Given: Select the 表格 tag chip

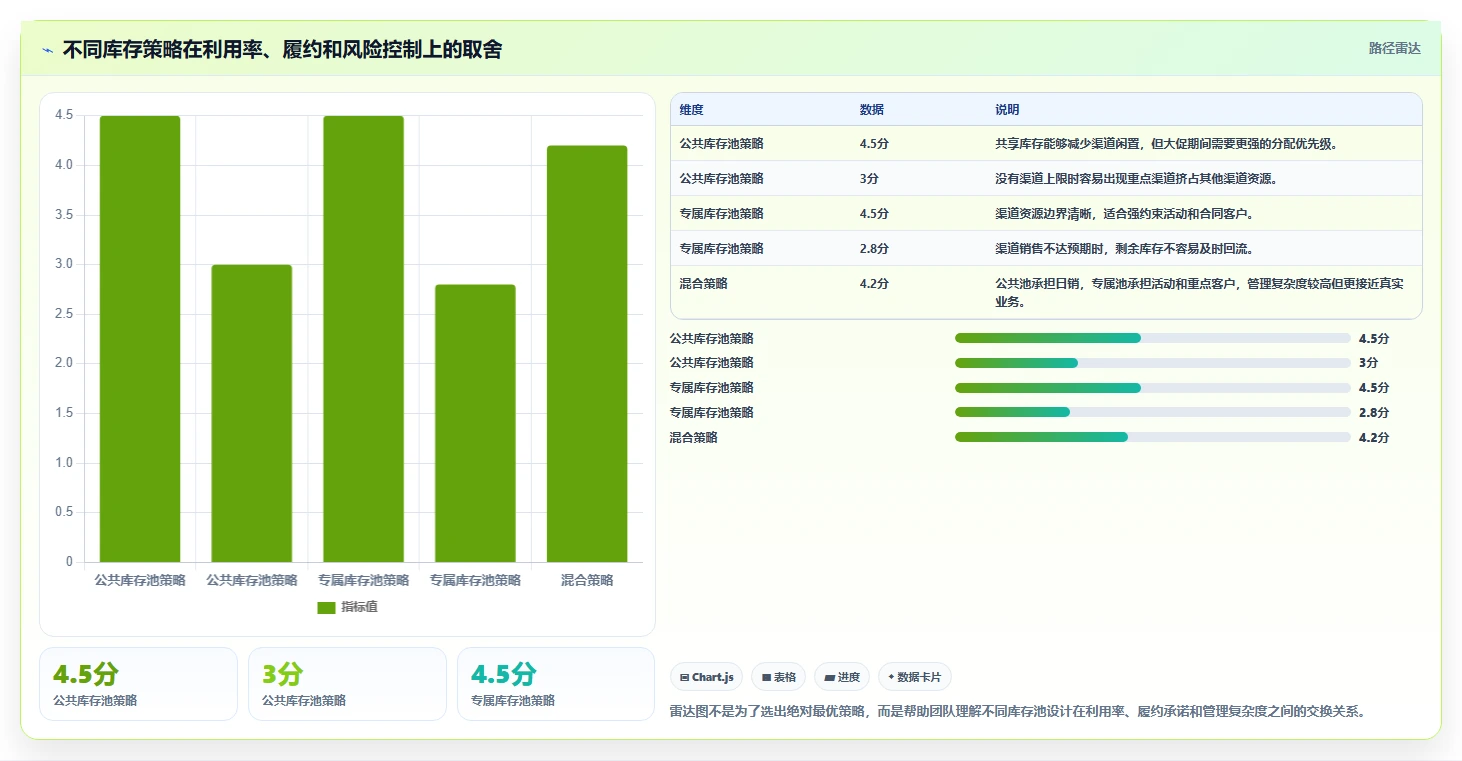Looking at the screenshot, I should point(779,677).
